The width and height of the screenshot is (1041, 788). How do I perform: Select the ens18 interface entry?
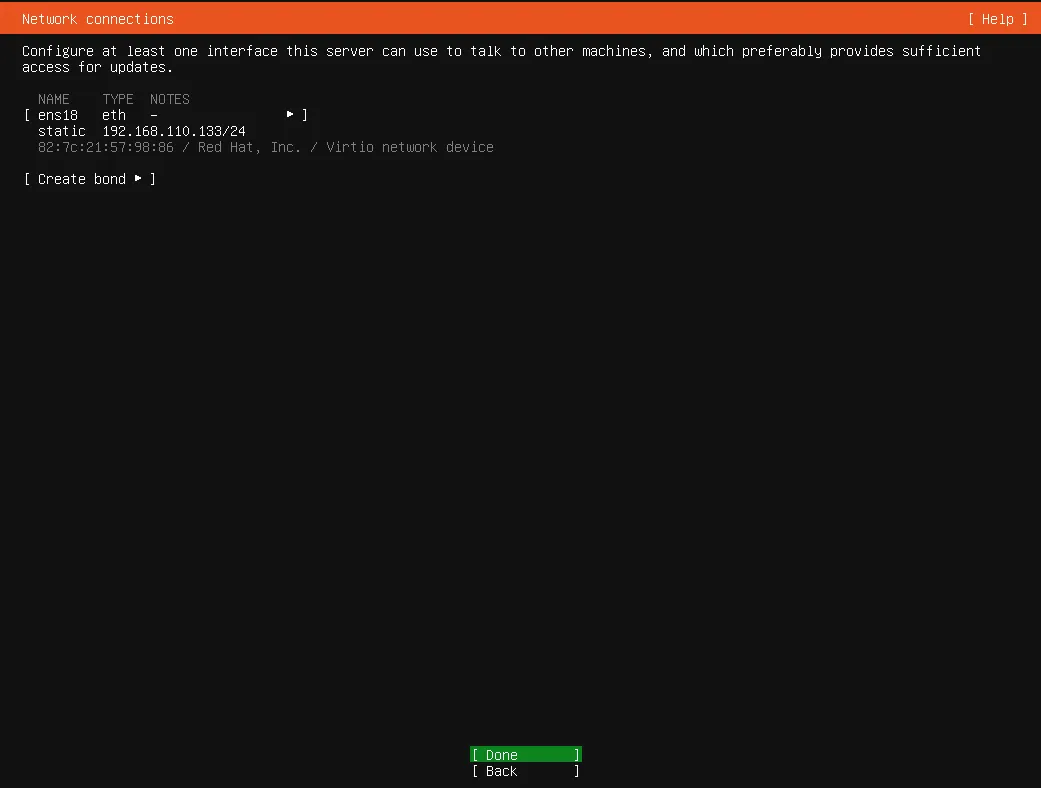pyautogui.click(x=57, y=114)
